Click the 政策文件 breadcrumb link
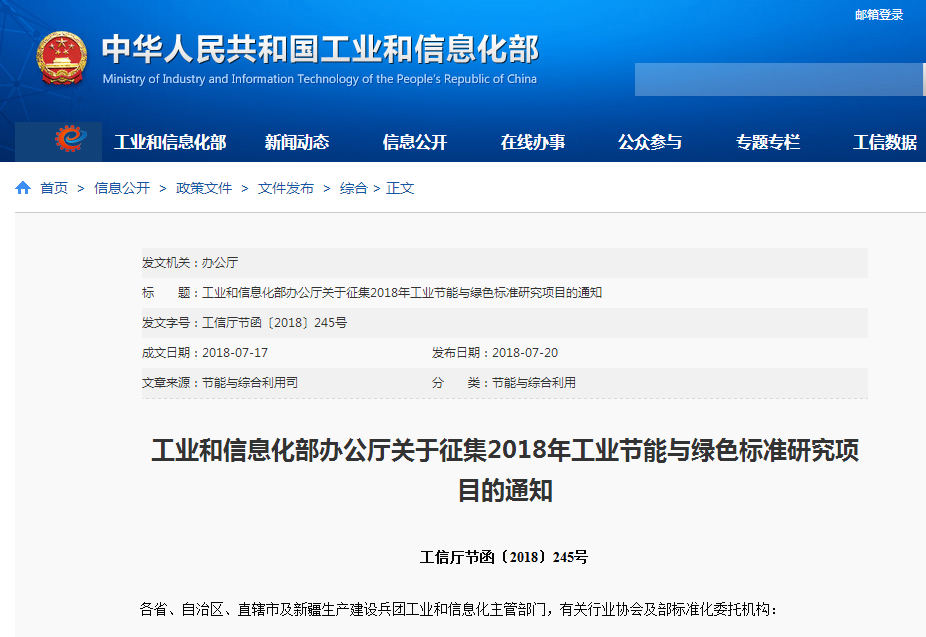 tap(204, 188)
